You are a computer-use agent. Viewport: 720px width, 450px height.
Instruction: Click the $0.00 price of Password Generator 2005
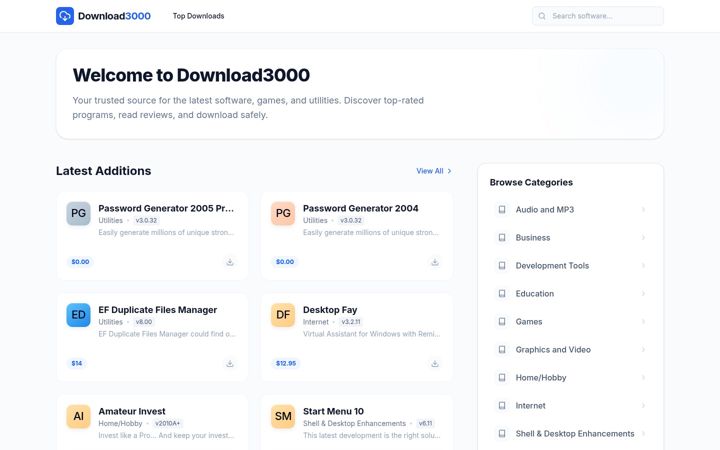coord(80,262)
